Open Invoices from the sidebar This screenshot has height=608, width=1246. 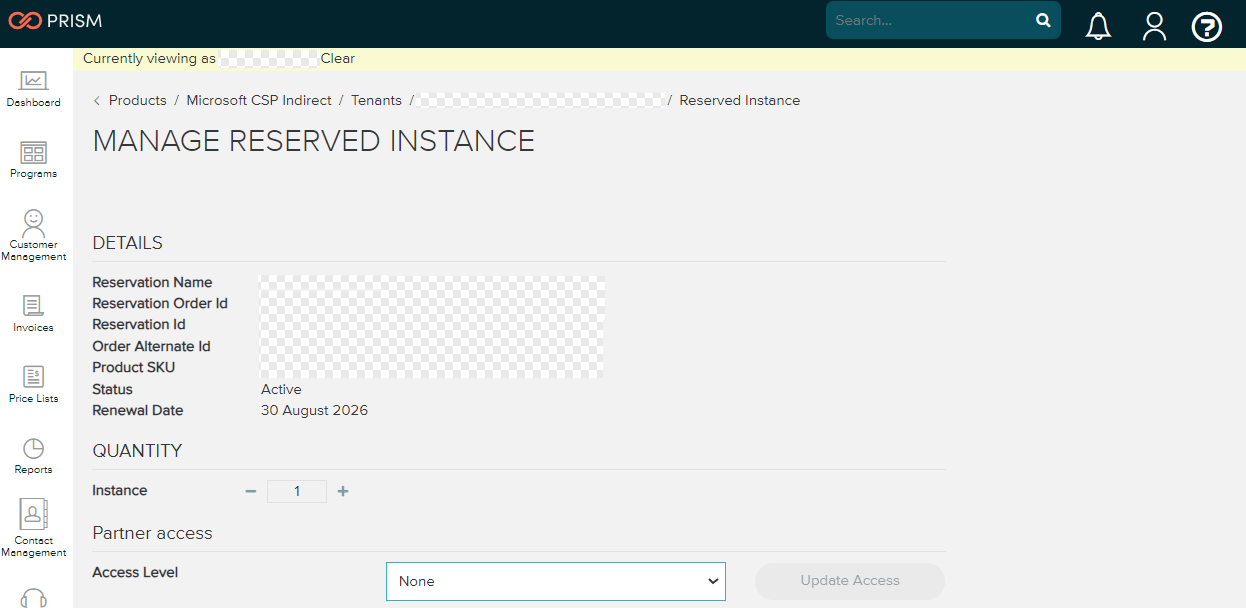pos(33,313)
